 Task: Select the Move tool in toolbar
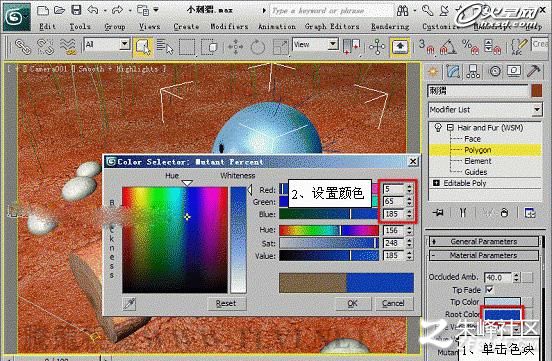[236, 47]
